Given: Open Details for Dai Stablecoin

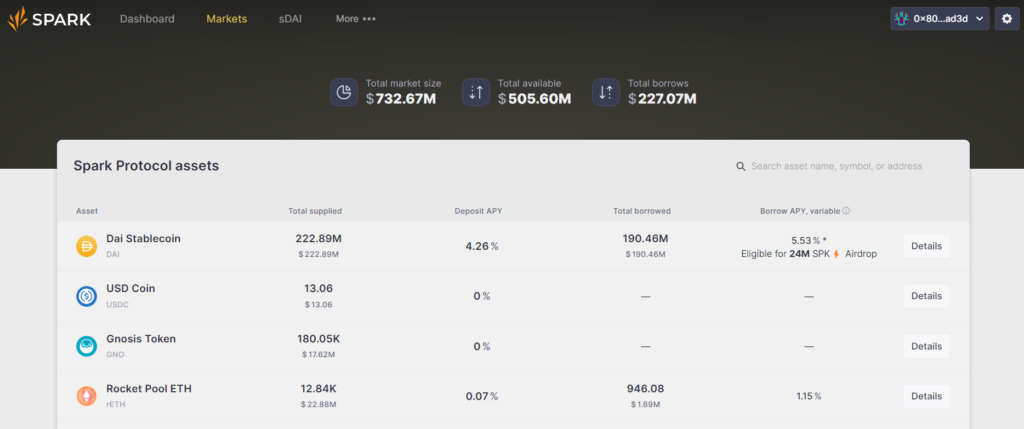Looking at the screenshot, I should (926, 246).
